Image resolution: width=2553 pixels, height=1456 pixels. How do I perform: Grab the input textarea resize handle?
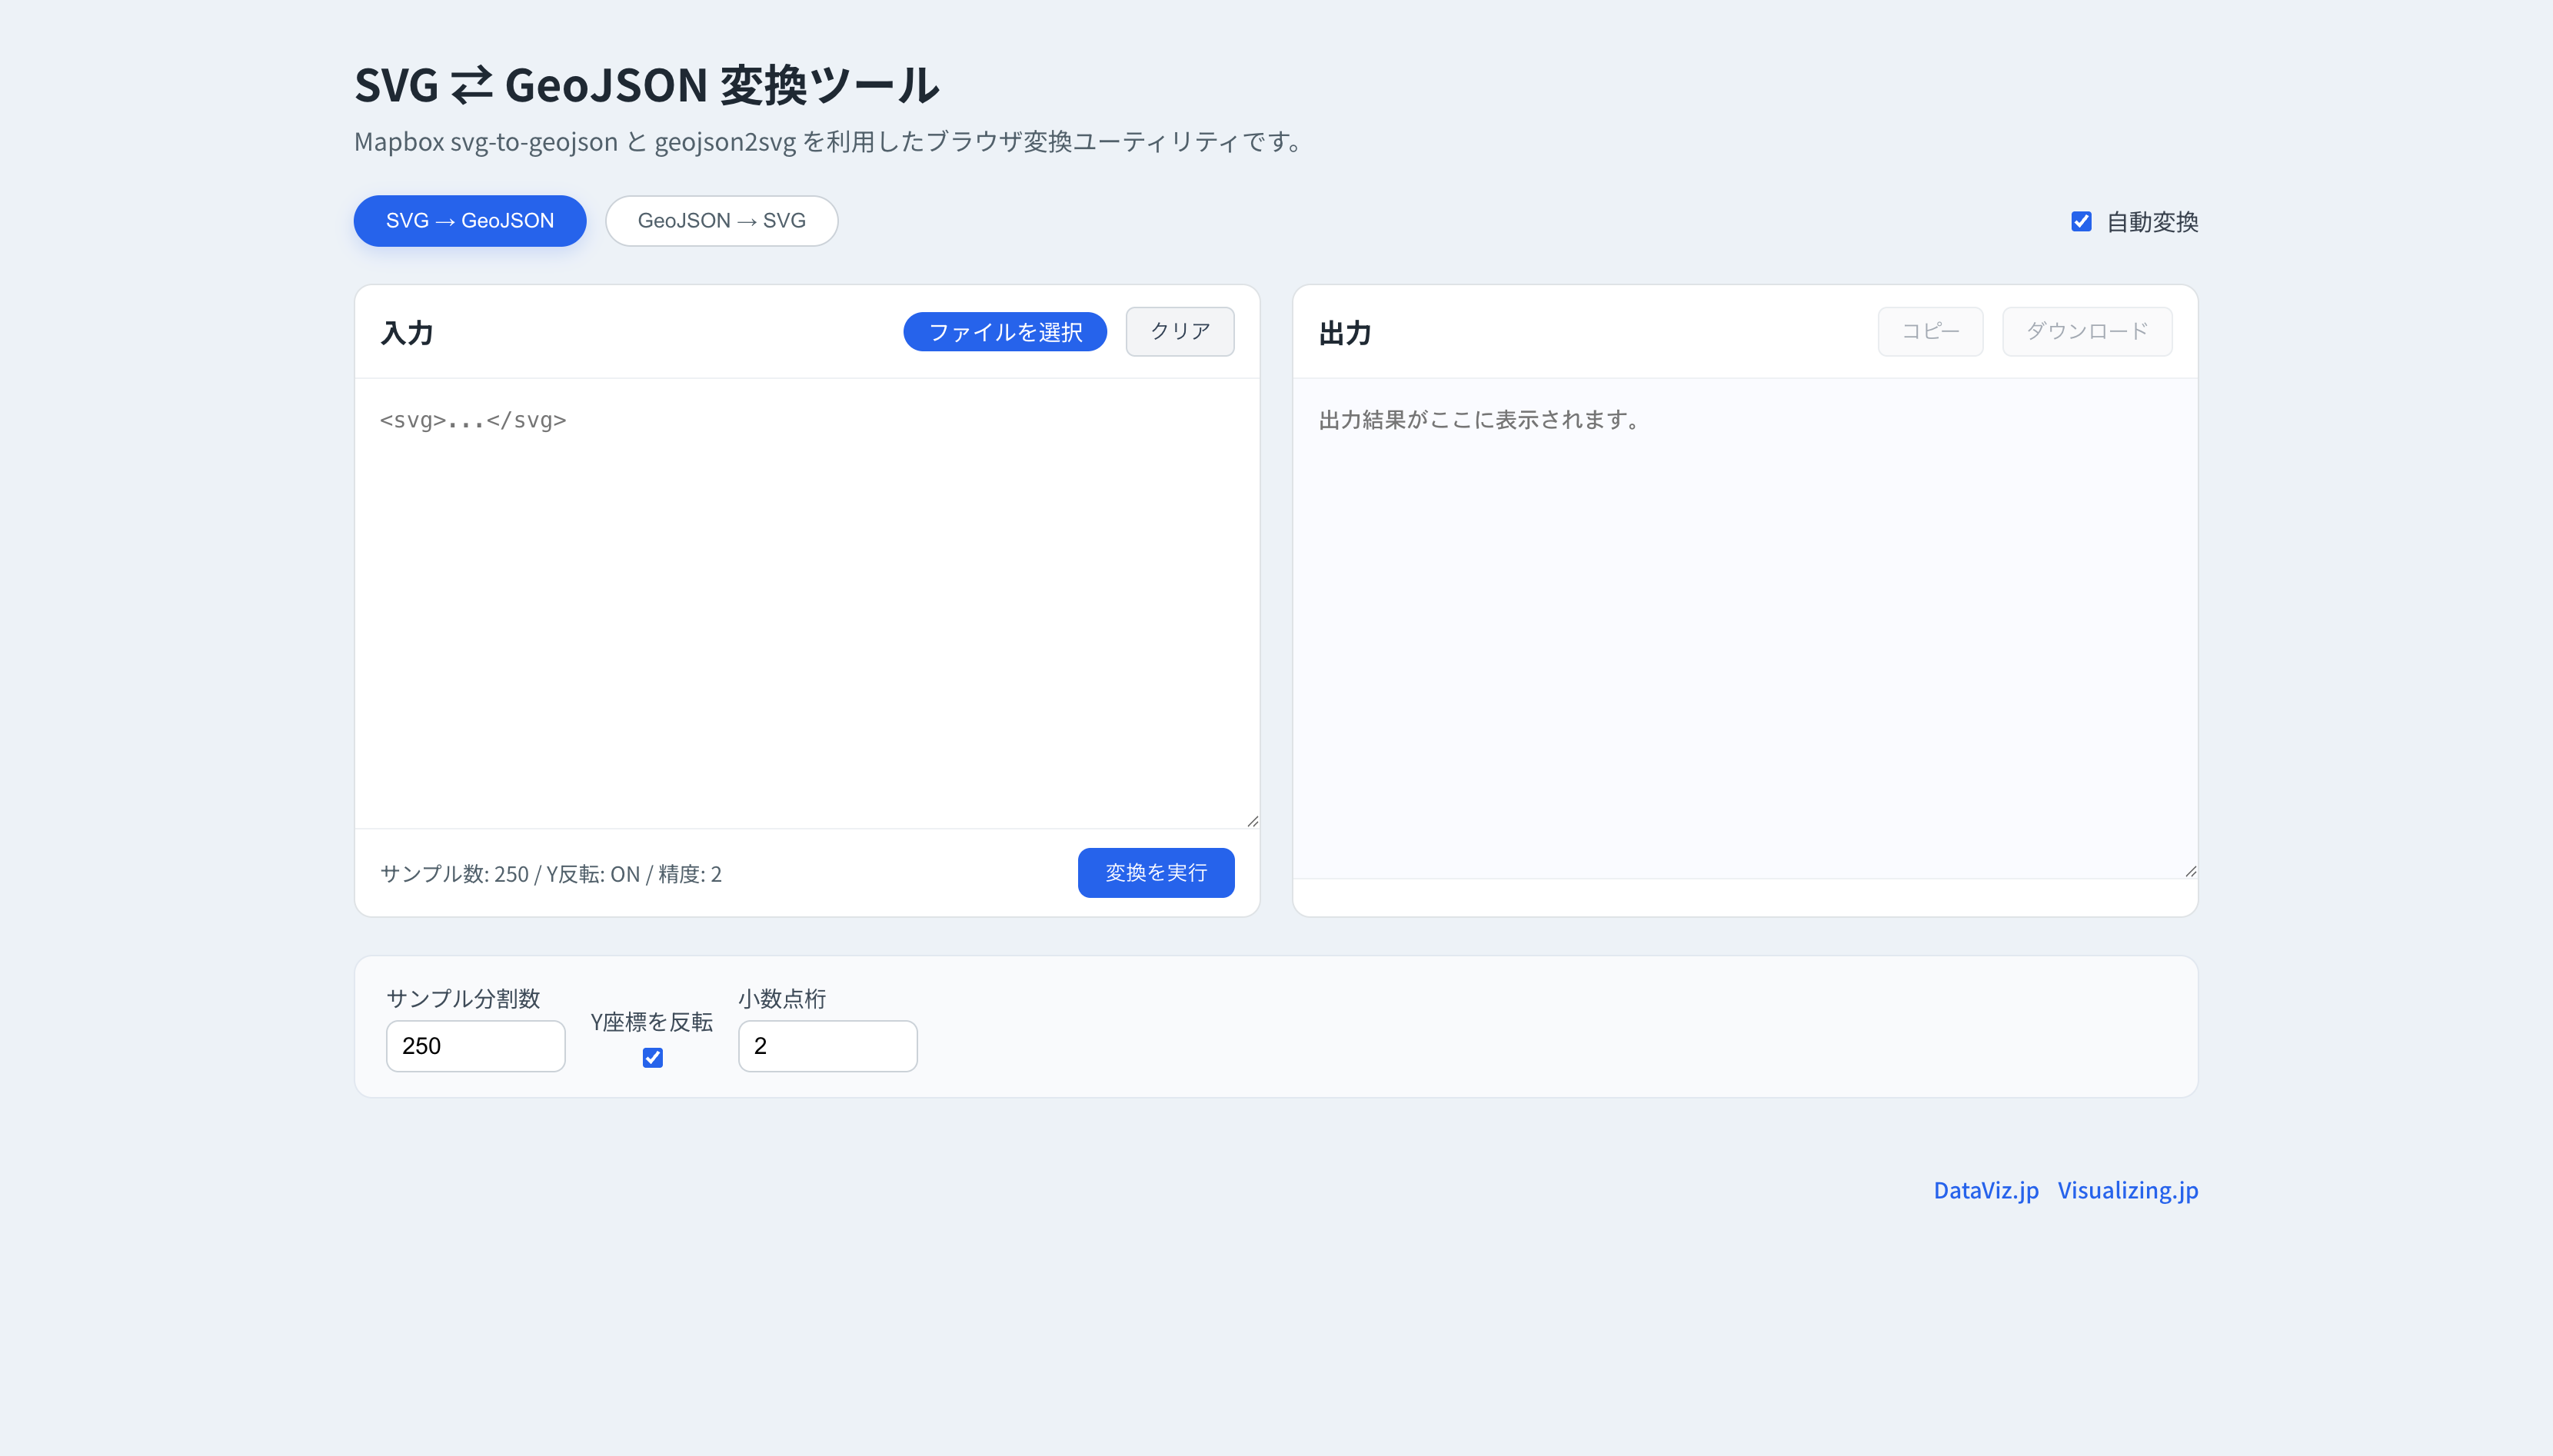(1252, 821)
